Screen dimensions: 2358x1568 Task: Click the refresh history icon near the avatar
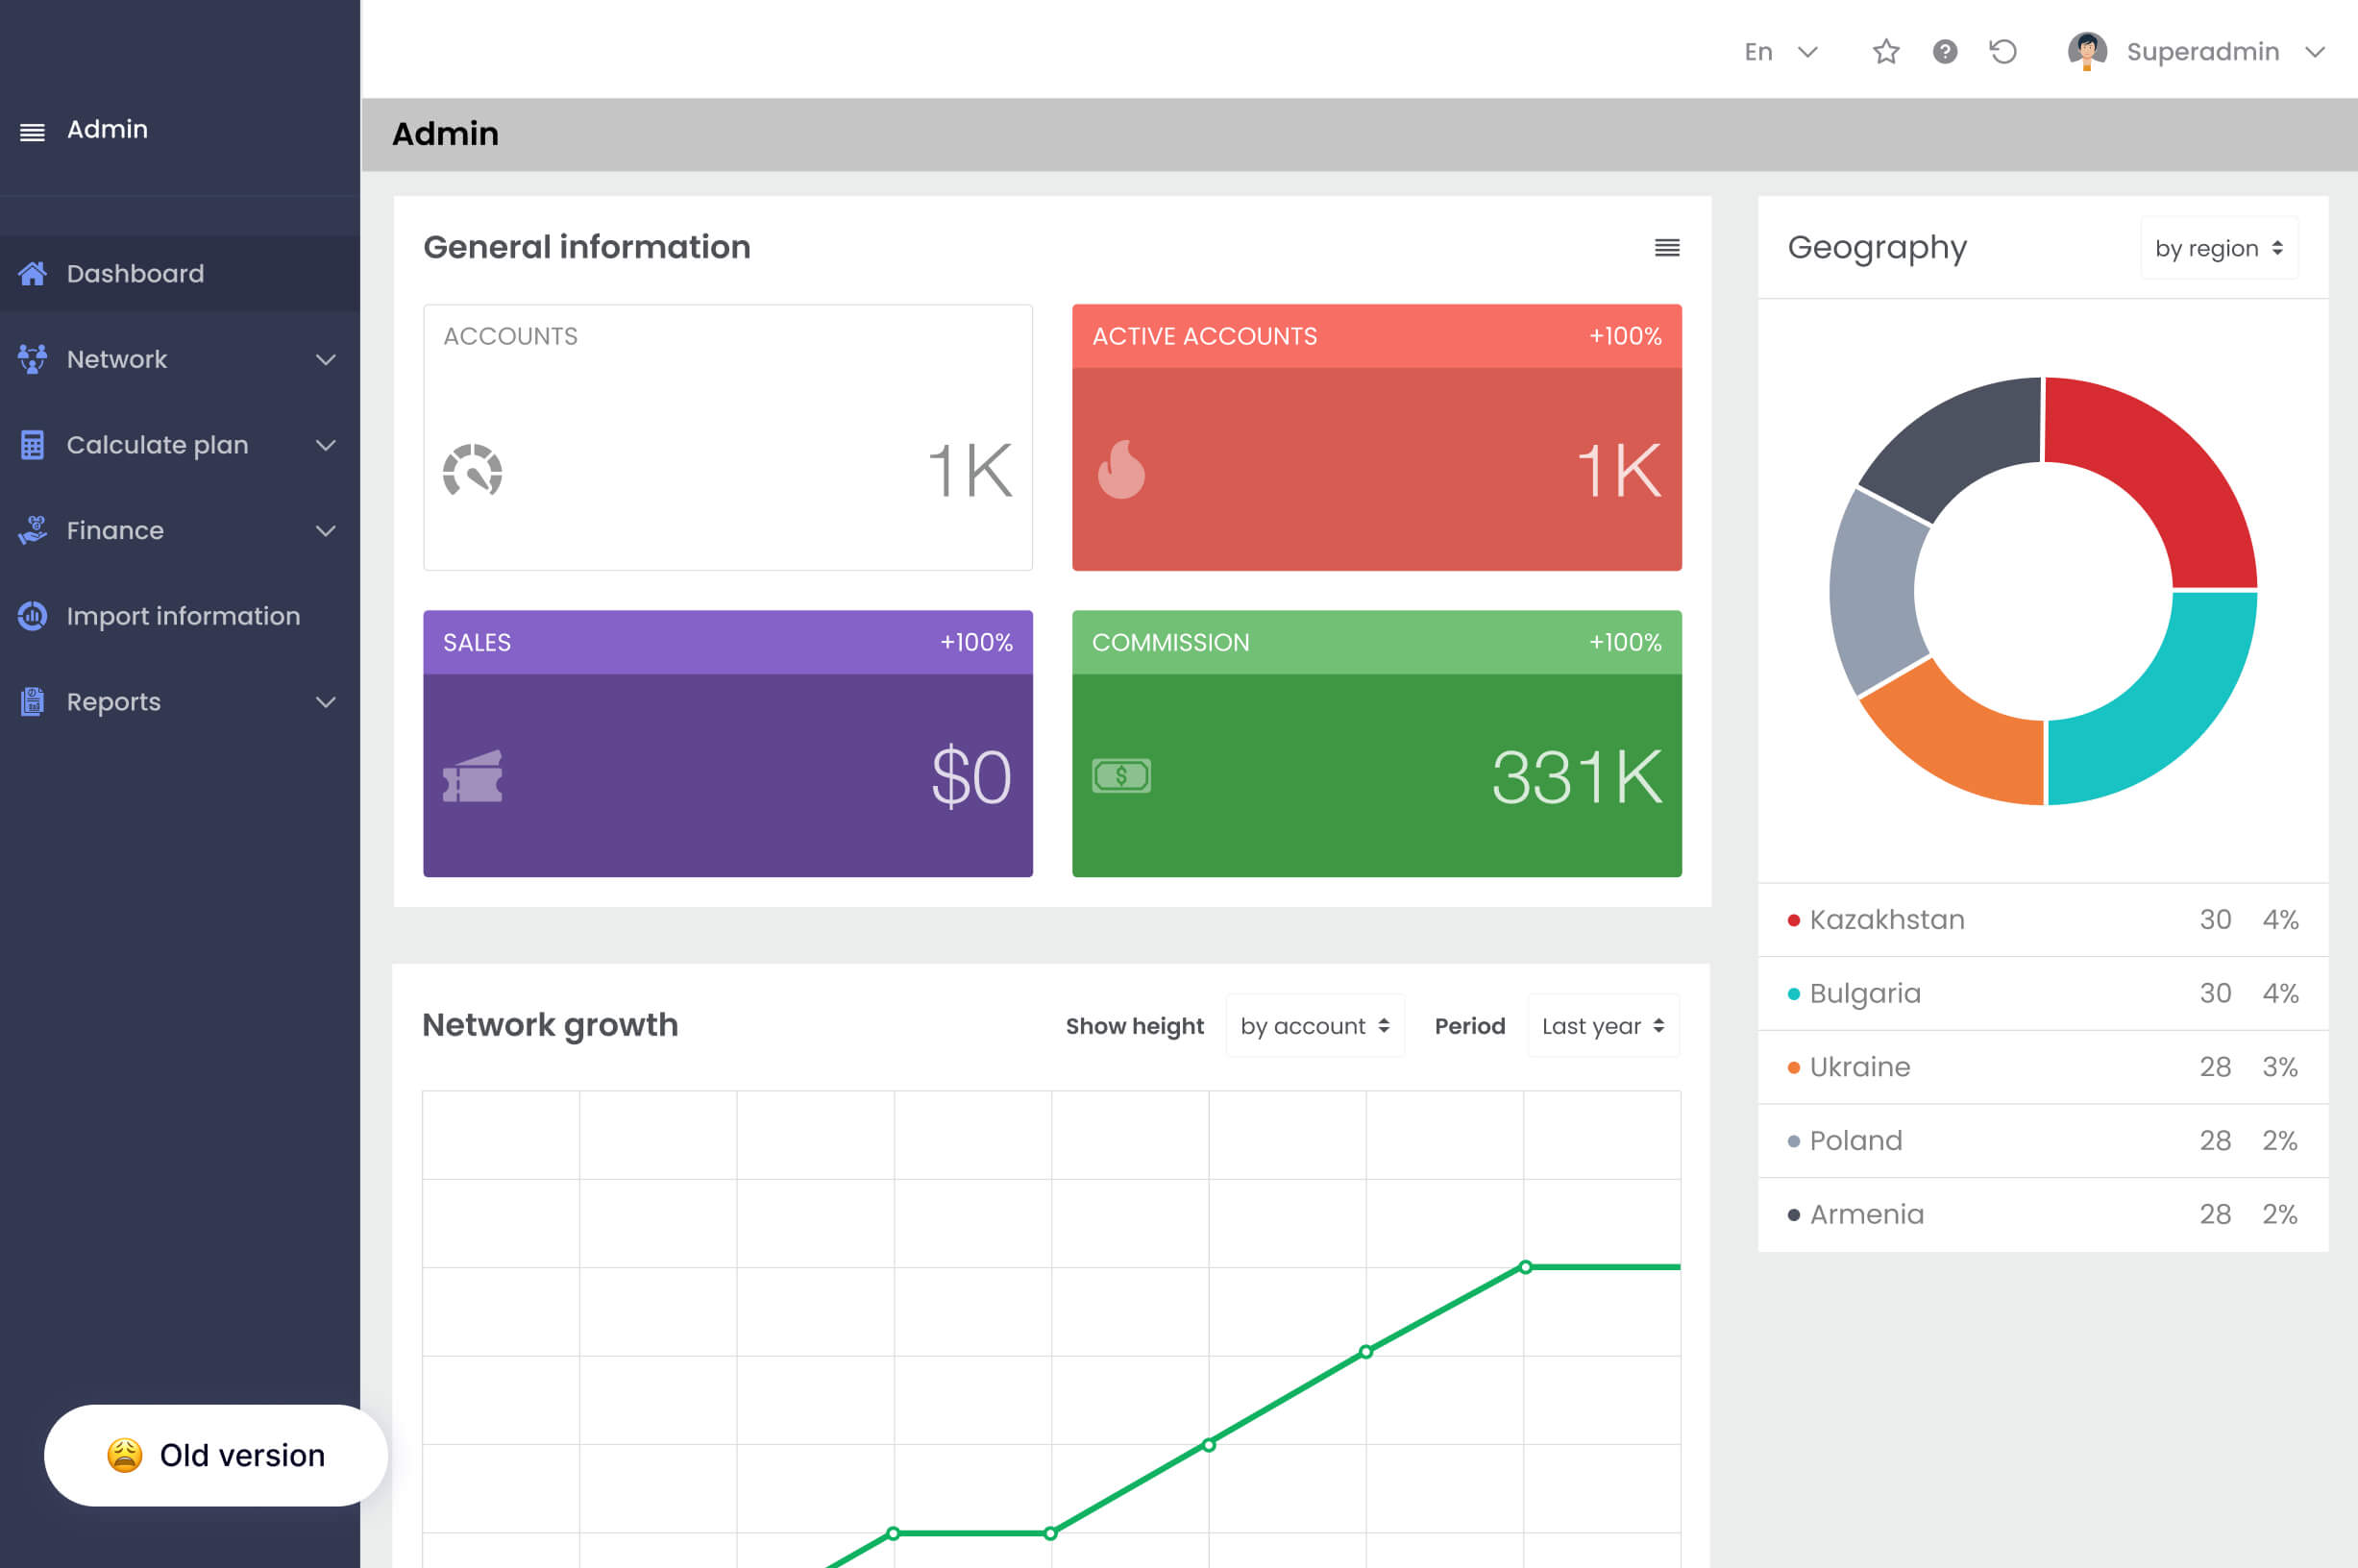[x=2002, y=51]
